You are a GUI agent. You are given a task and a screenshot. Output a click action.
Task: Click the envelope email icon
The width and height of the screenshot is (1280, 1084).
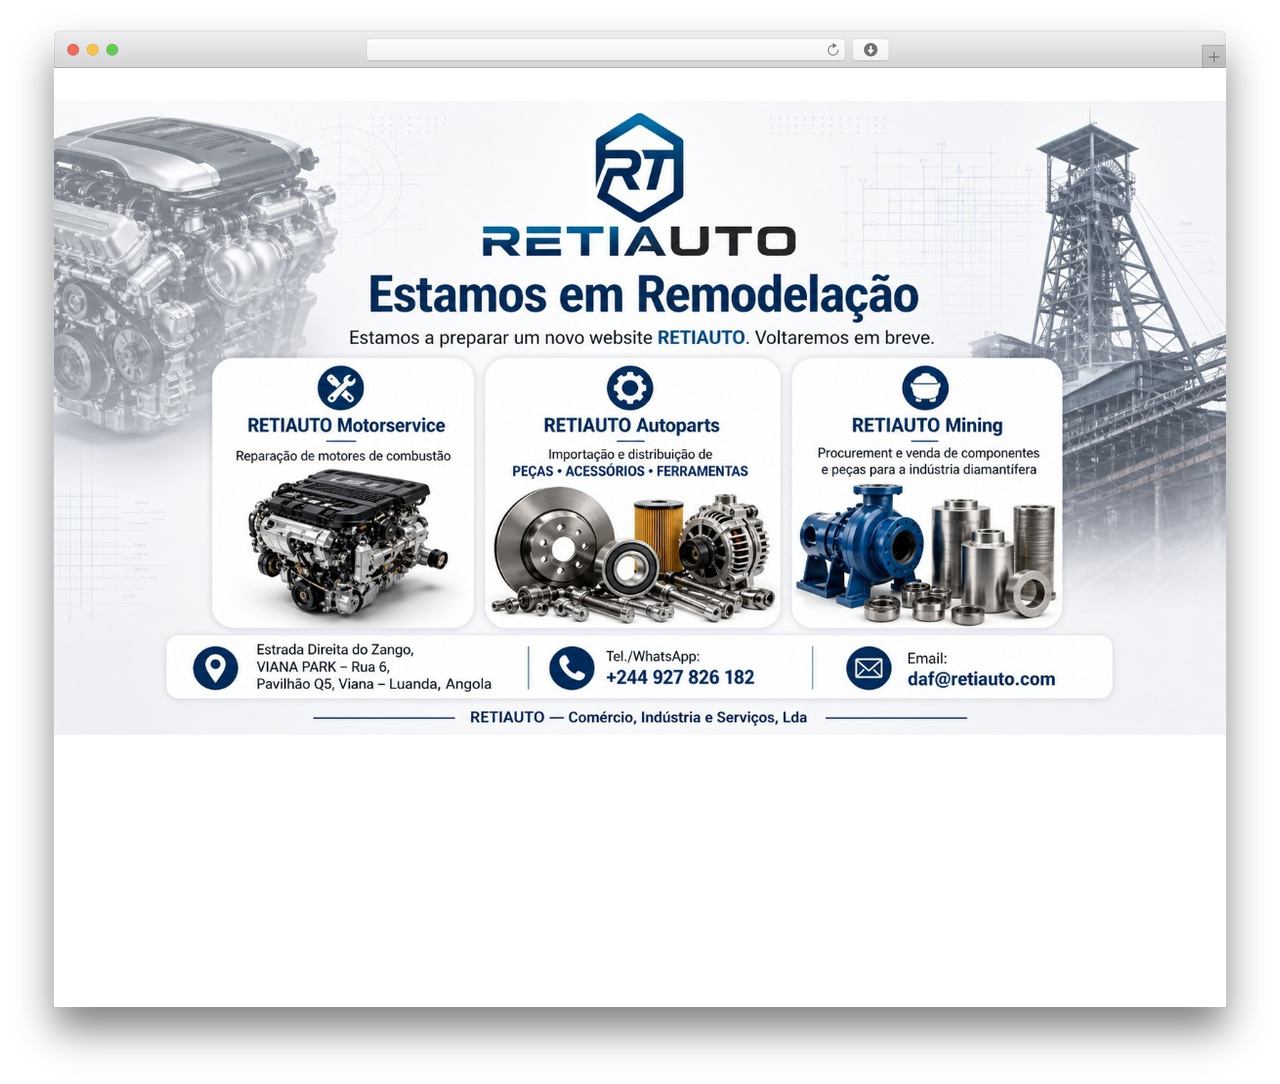click(x=869, y=668)
